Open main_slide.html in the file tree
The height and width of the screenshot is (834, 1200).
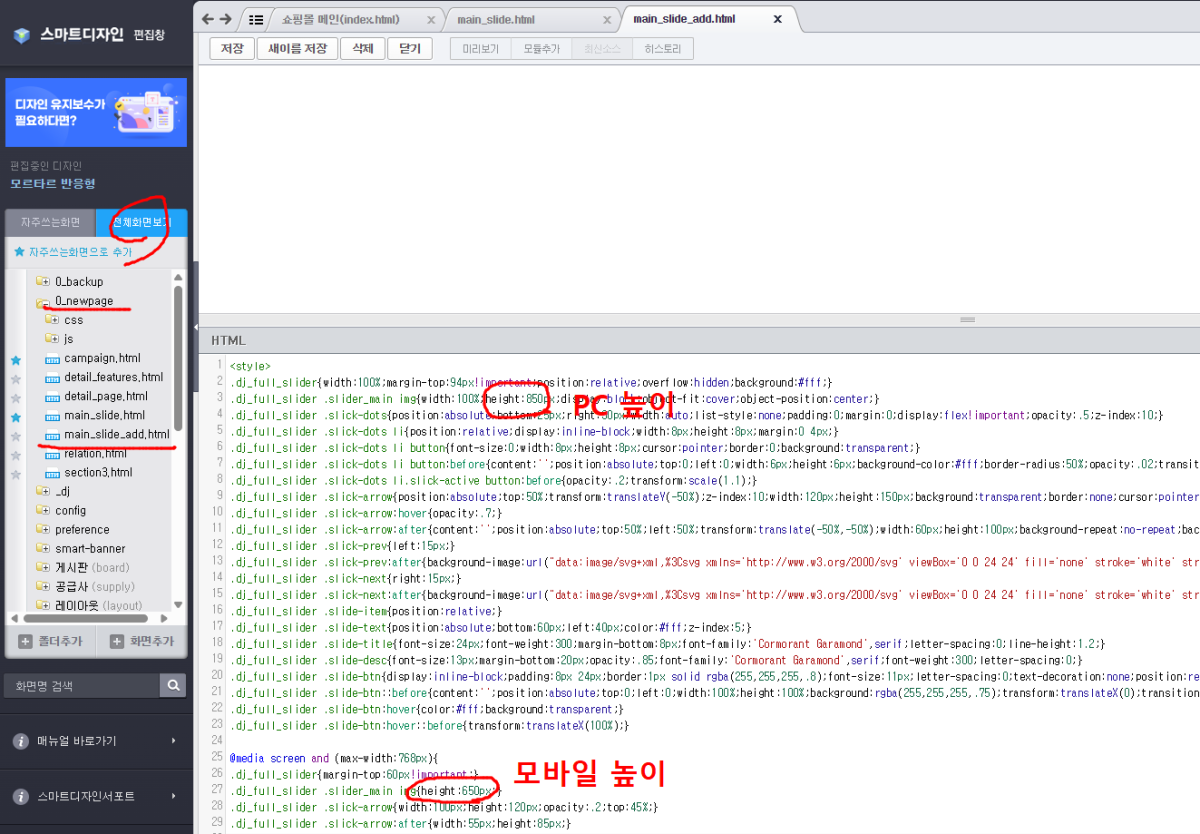tap(104, 415)
